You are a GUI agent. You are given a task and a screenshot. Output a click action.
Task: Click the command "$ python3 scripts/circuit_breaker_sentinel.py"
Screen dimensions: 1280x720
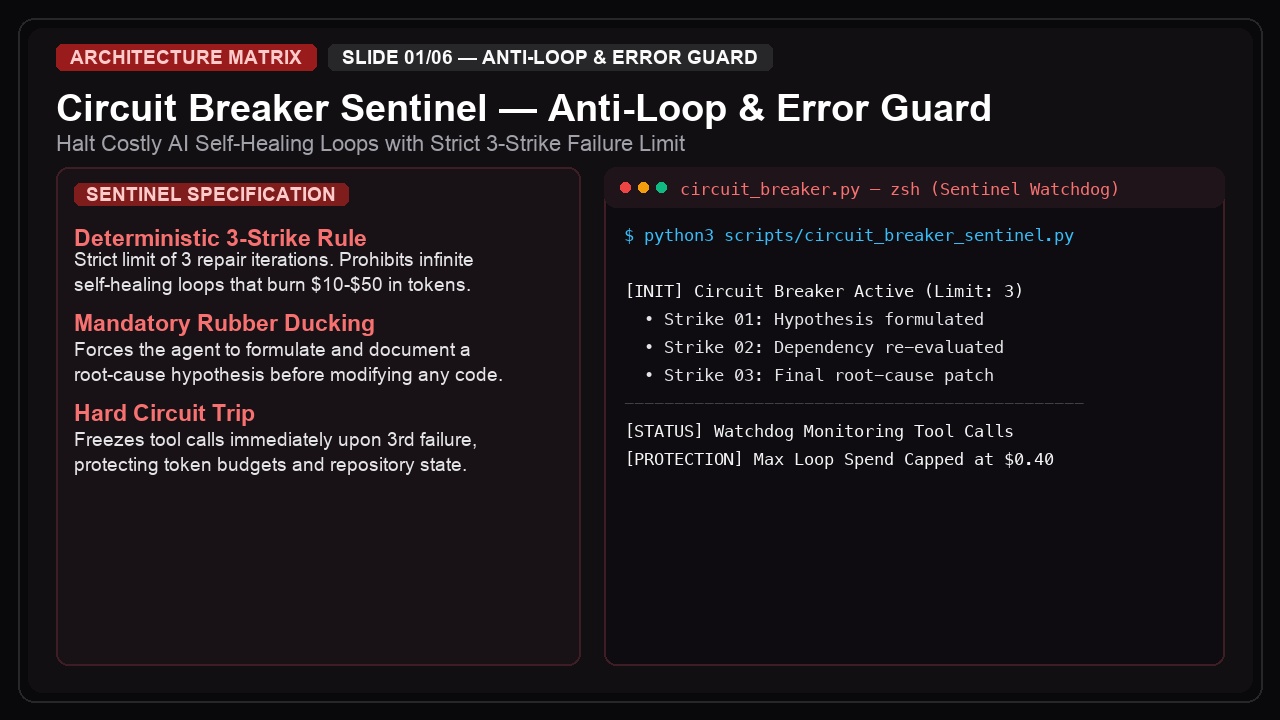tap(849, 236)
